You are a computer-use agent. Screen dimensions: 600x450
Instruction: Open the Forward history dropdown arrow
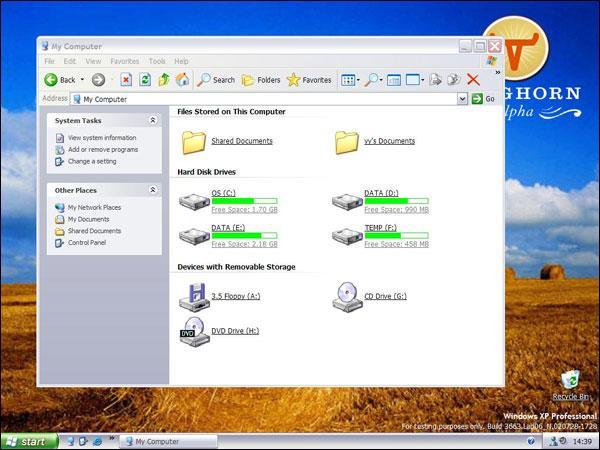coord(112,80)
